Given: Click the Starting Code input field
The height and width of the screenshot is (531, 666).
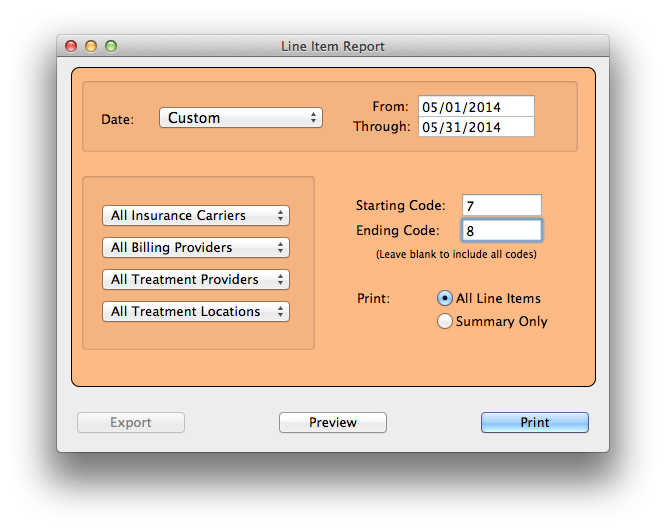Looking at the screenshot, I should [501, 205].
